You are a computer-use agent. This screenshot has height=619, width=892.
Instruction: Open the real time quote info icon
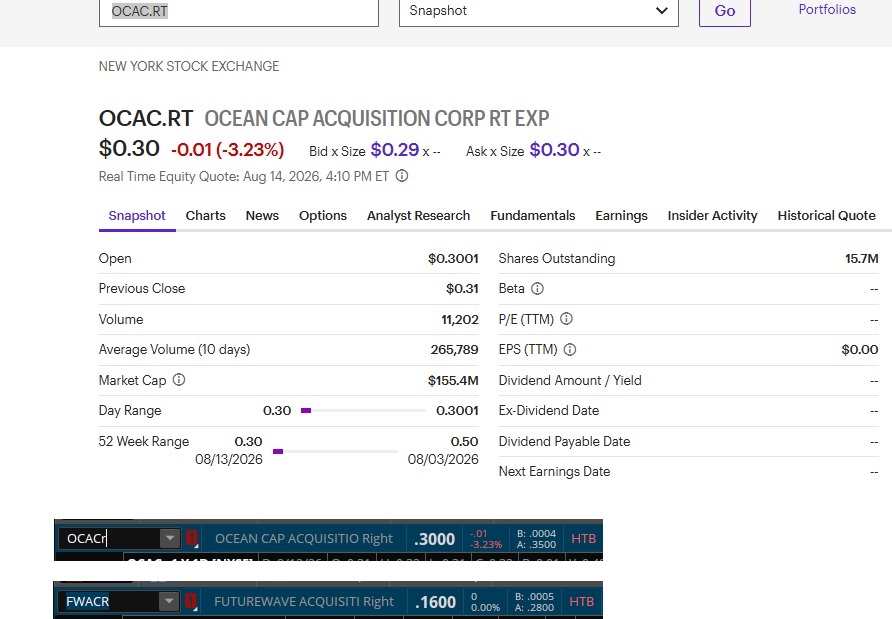[402, 176]
